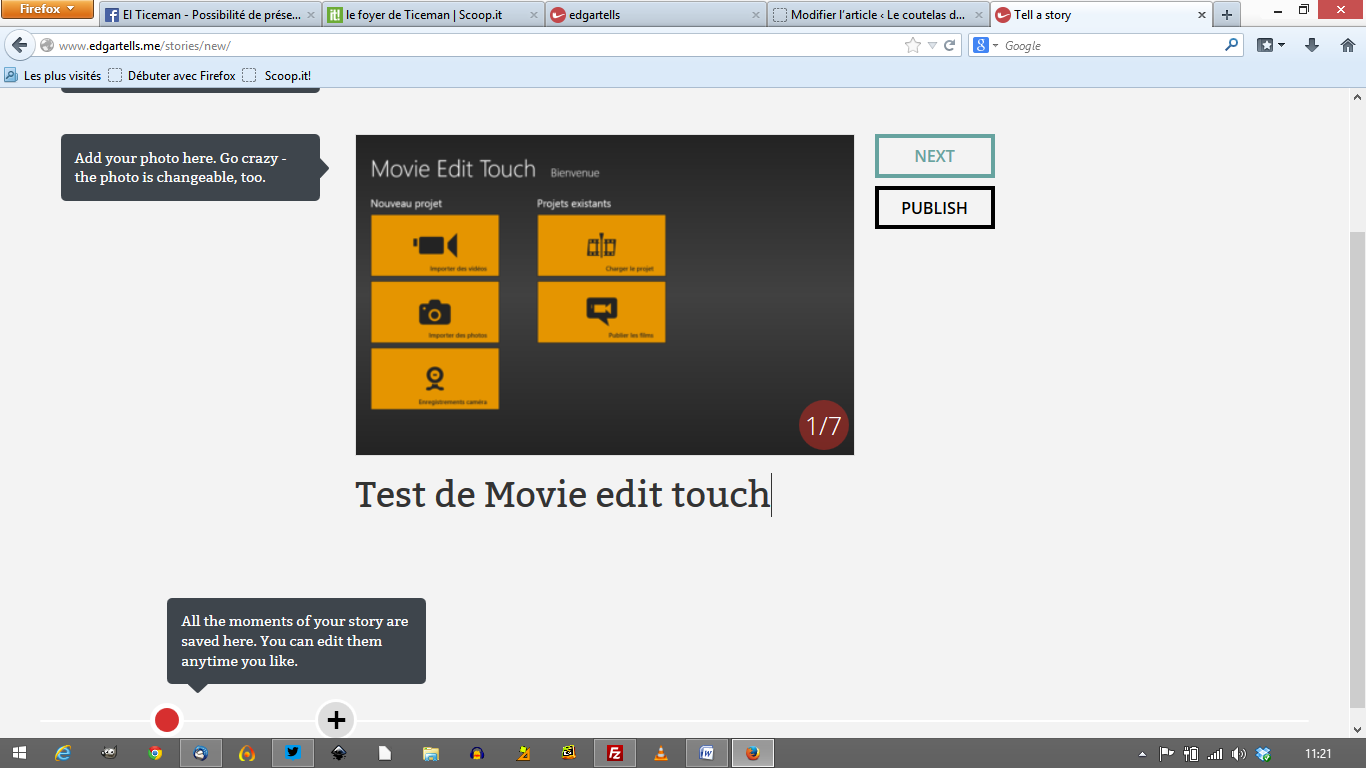Click the PUBLISH button
Viewport: 1366px width, 768px height.
pos(934,208)
